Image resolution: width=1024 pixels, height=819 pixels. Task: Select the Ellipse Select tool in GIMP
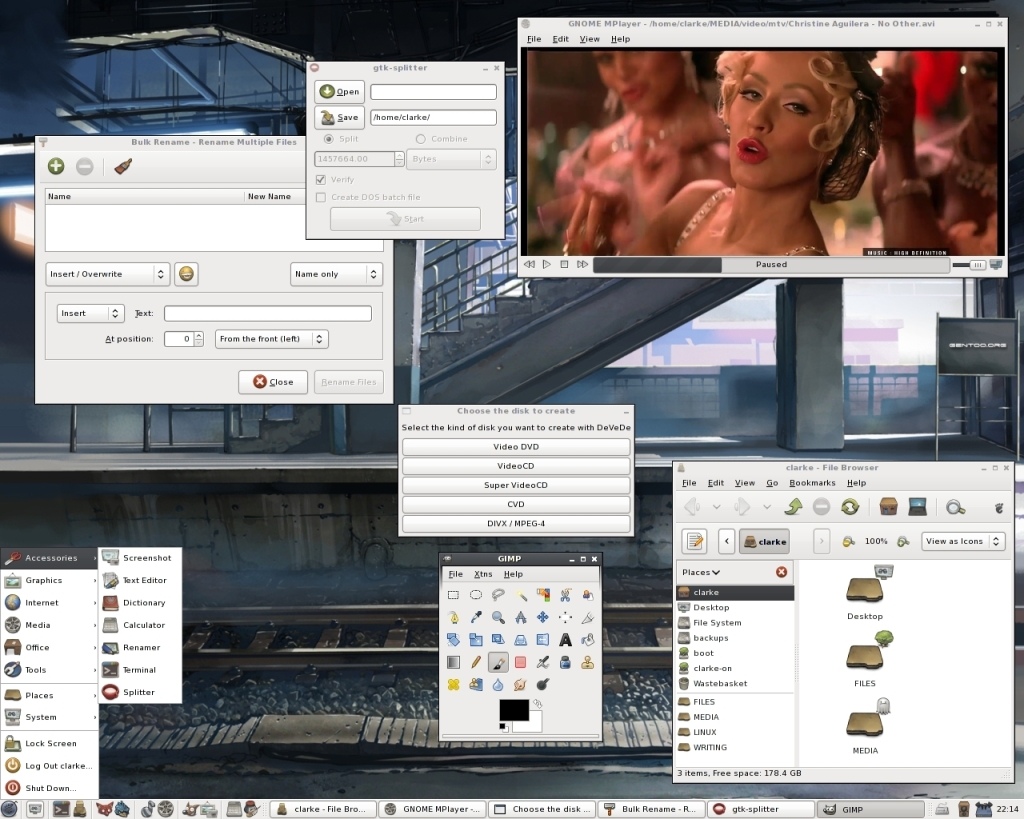[x=475, y=595]
